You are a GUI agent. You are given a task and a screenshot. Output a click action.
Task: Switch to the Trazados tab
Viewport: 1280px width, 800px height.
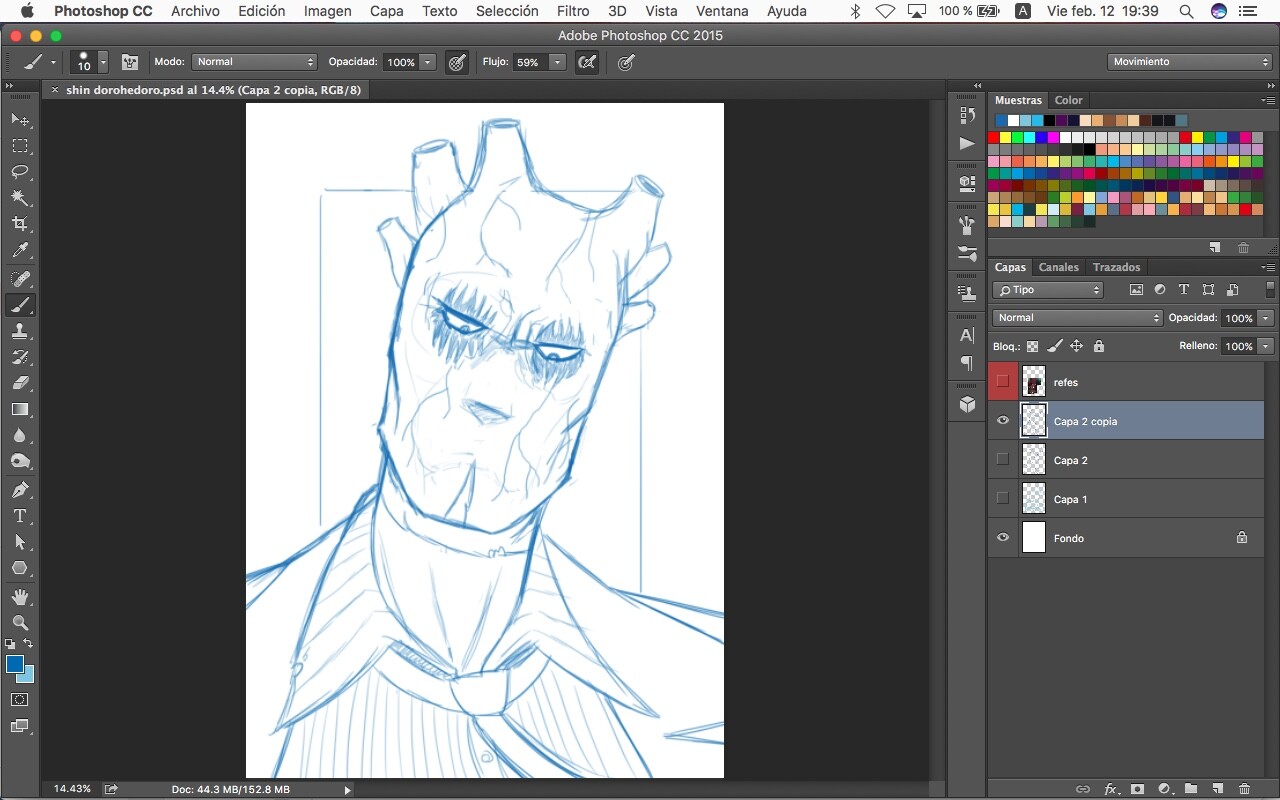(1116, 267)
